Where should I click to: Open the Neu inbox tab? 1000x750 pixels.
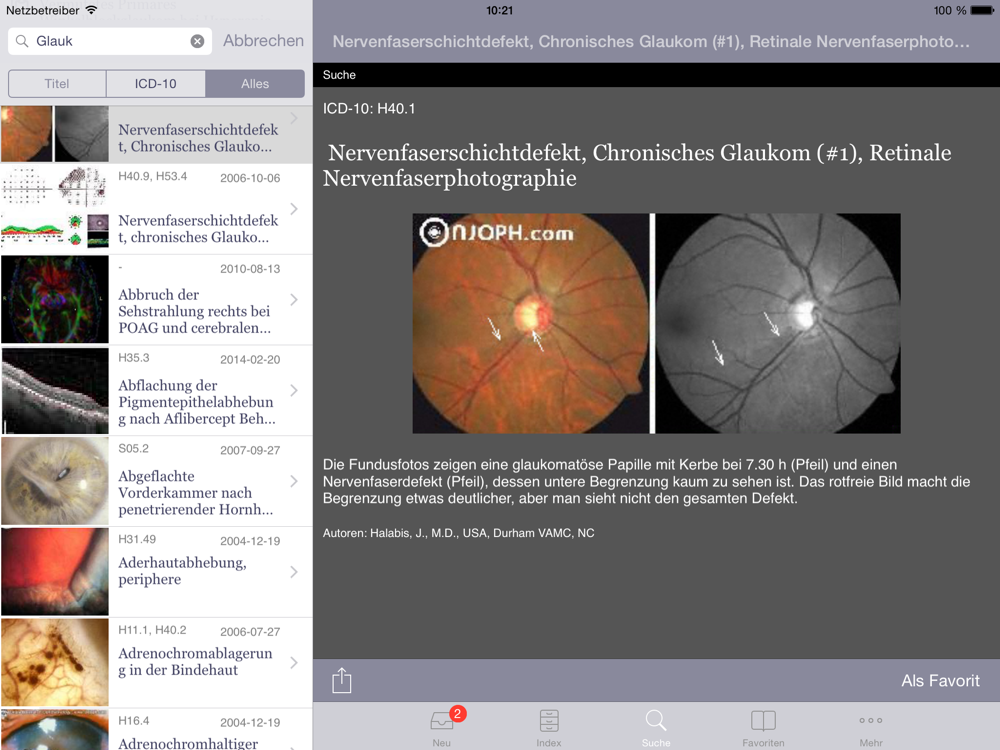[442, 726]
